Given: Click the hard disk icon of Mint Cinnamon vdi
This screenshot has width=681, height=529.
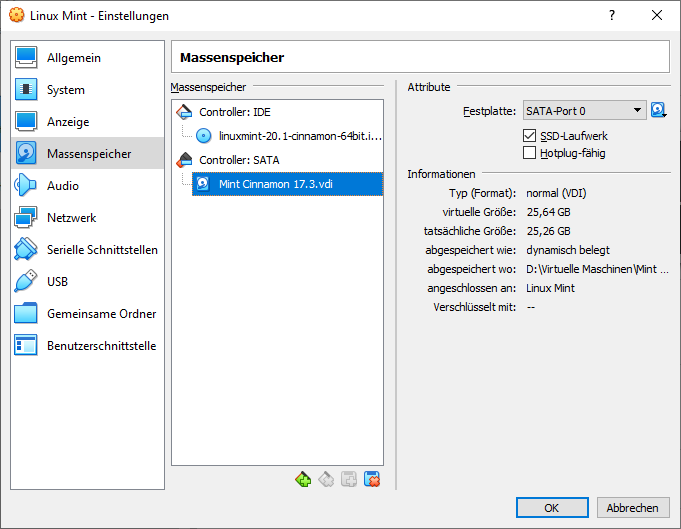Looking at the screenshot, I should pyautogui.click(x=203, y=184).
